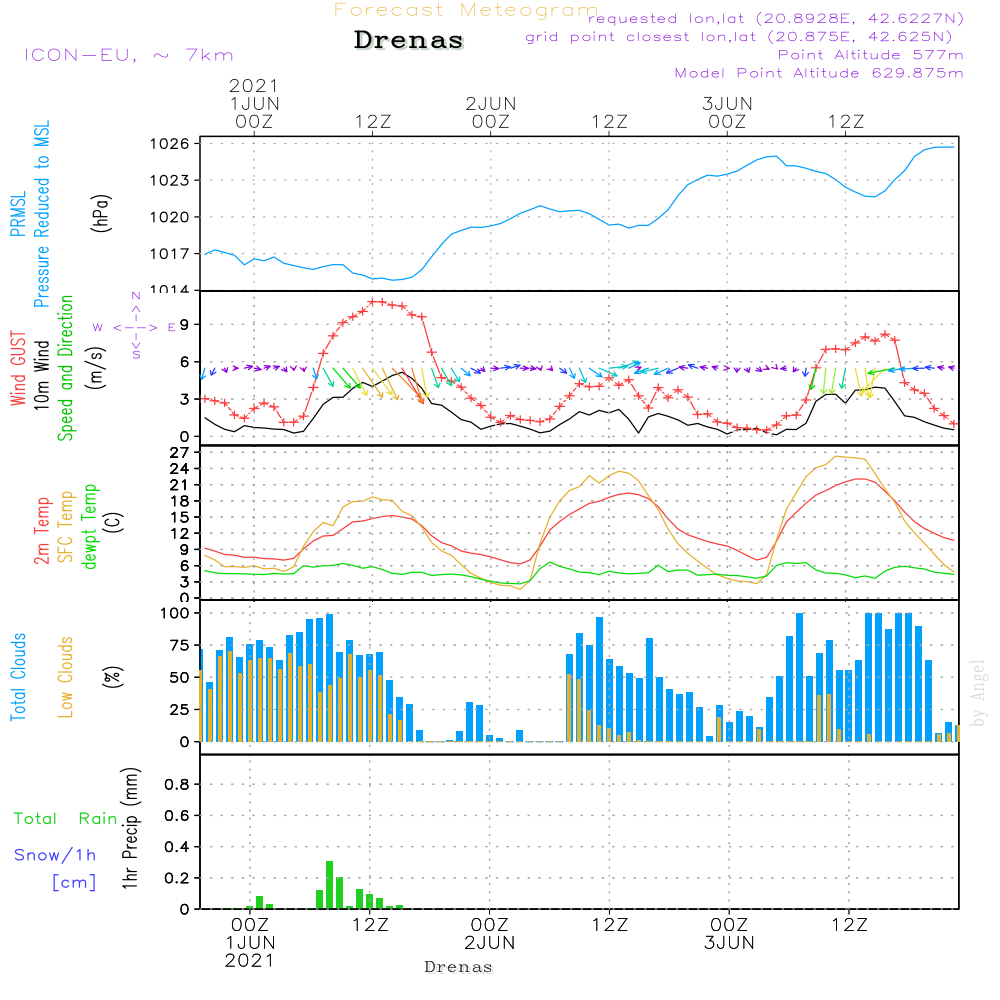
Task: Click the green 'Speed and Direction' label
Action: click(66, 368)
